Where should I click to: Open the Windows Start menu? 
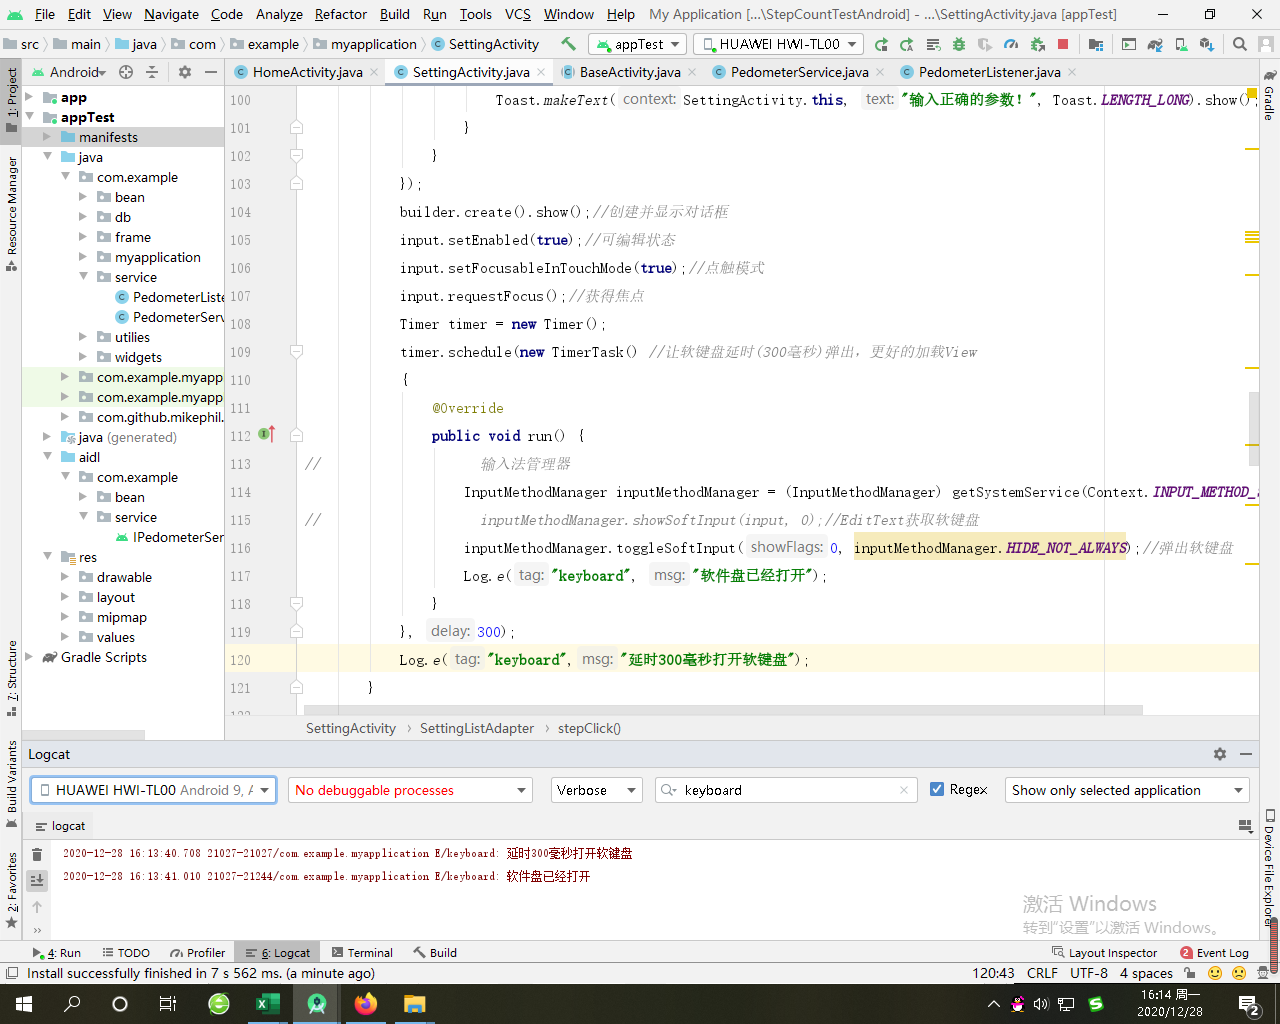[24, 1004]
